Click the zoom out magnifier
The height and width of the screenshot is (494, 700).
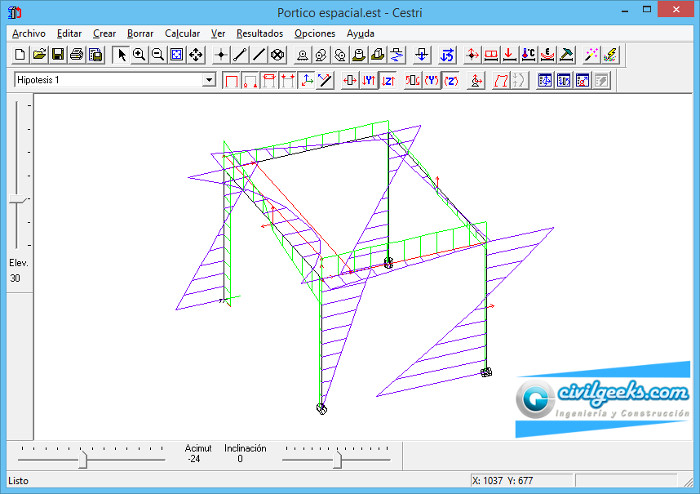pos(157,54)
